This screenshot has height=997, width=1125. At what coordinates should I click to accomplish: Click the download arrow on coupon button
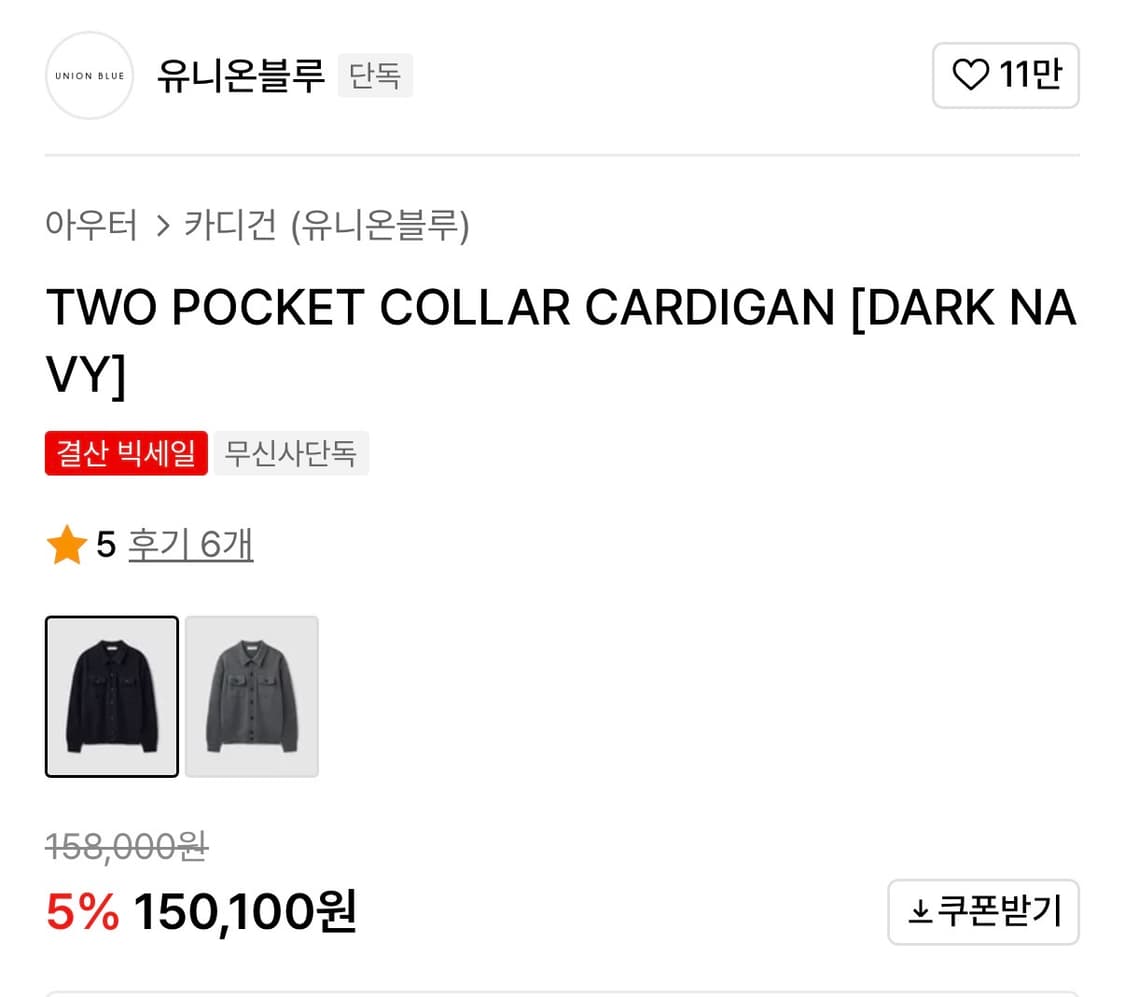point(920,912)
